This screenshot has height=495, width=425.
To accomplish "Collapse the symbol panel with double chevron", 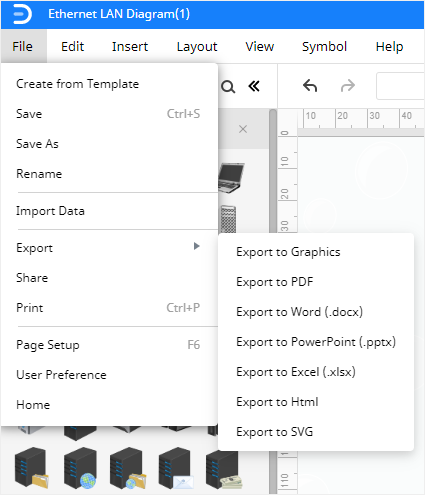I will point(254,86).
